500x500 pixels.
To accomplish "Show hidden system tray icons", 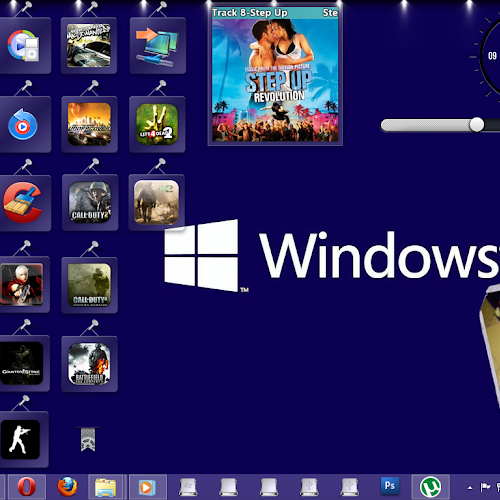I will point(470,488).
